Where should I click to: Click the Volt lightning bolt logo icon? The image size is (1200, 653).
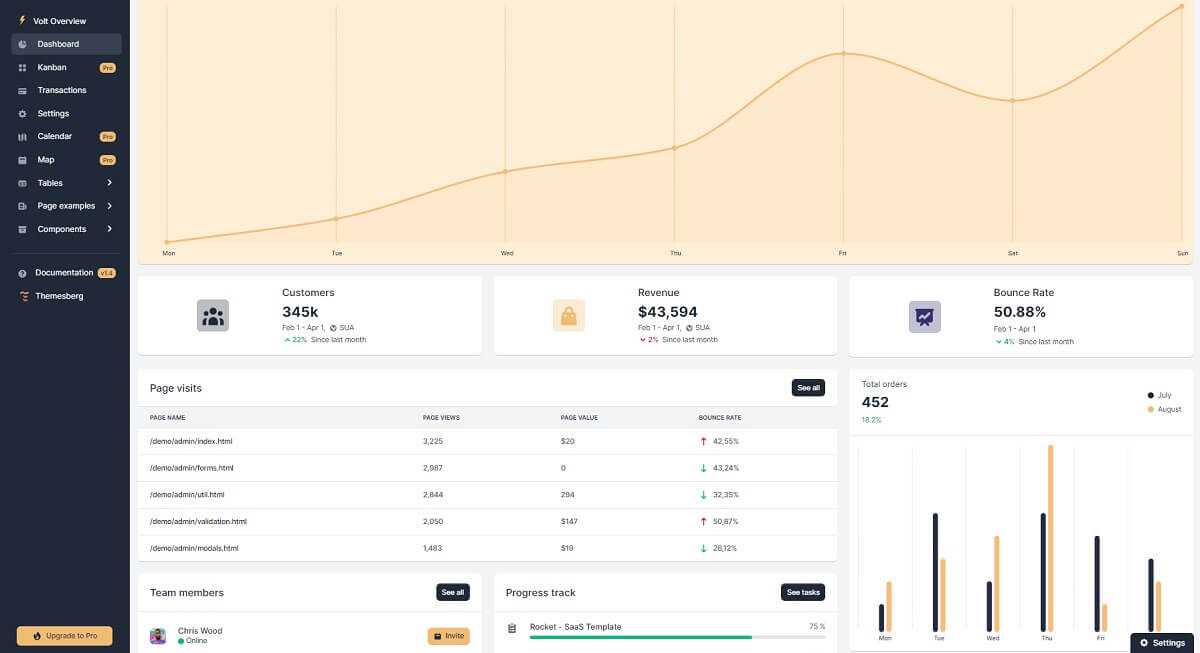click(22, 20)
